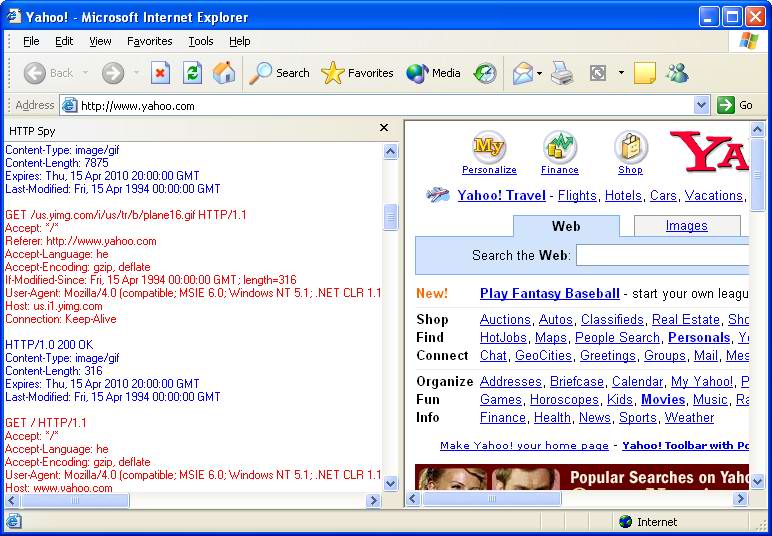Go to the Home page icon
The image size is (772, 536).
click(224, 73)
